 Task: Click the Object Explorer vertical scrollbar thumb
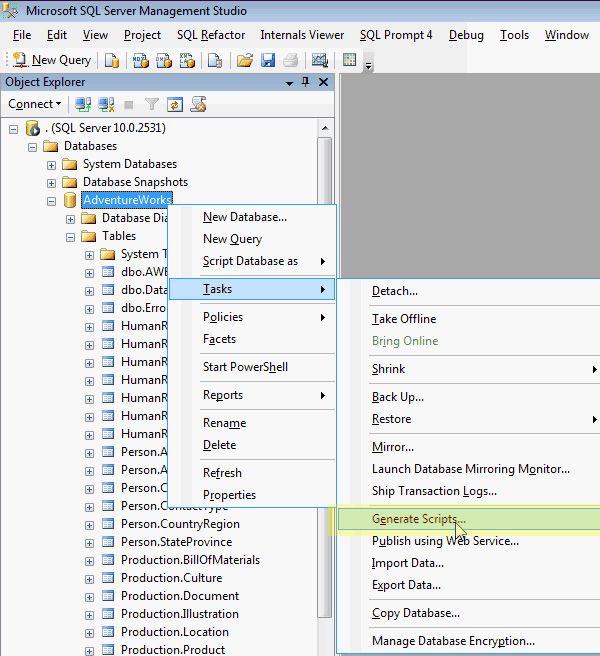pos(325,377)
